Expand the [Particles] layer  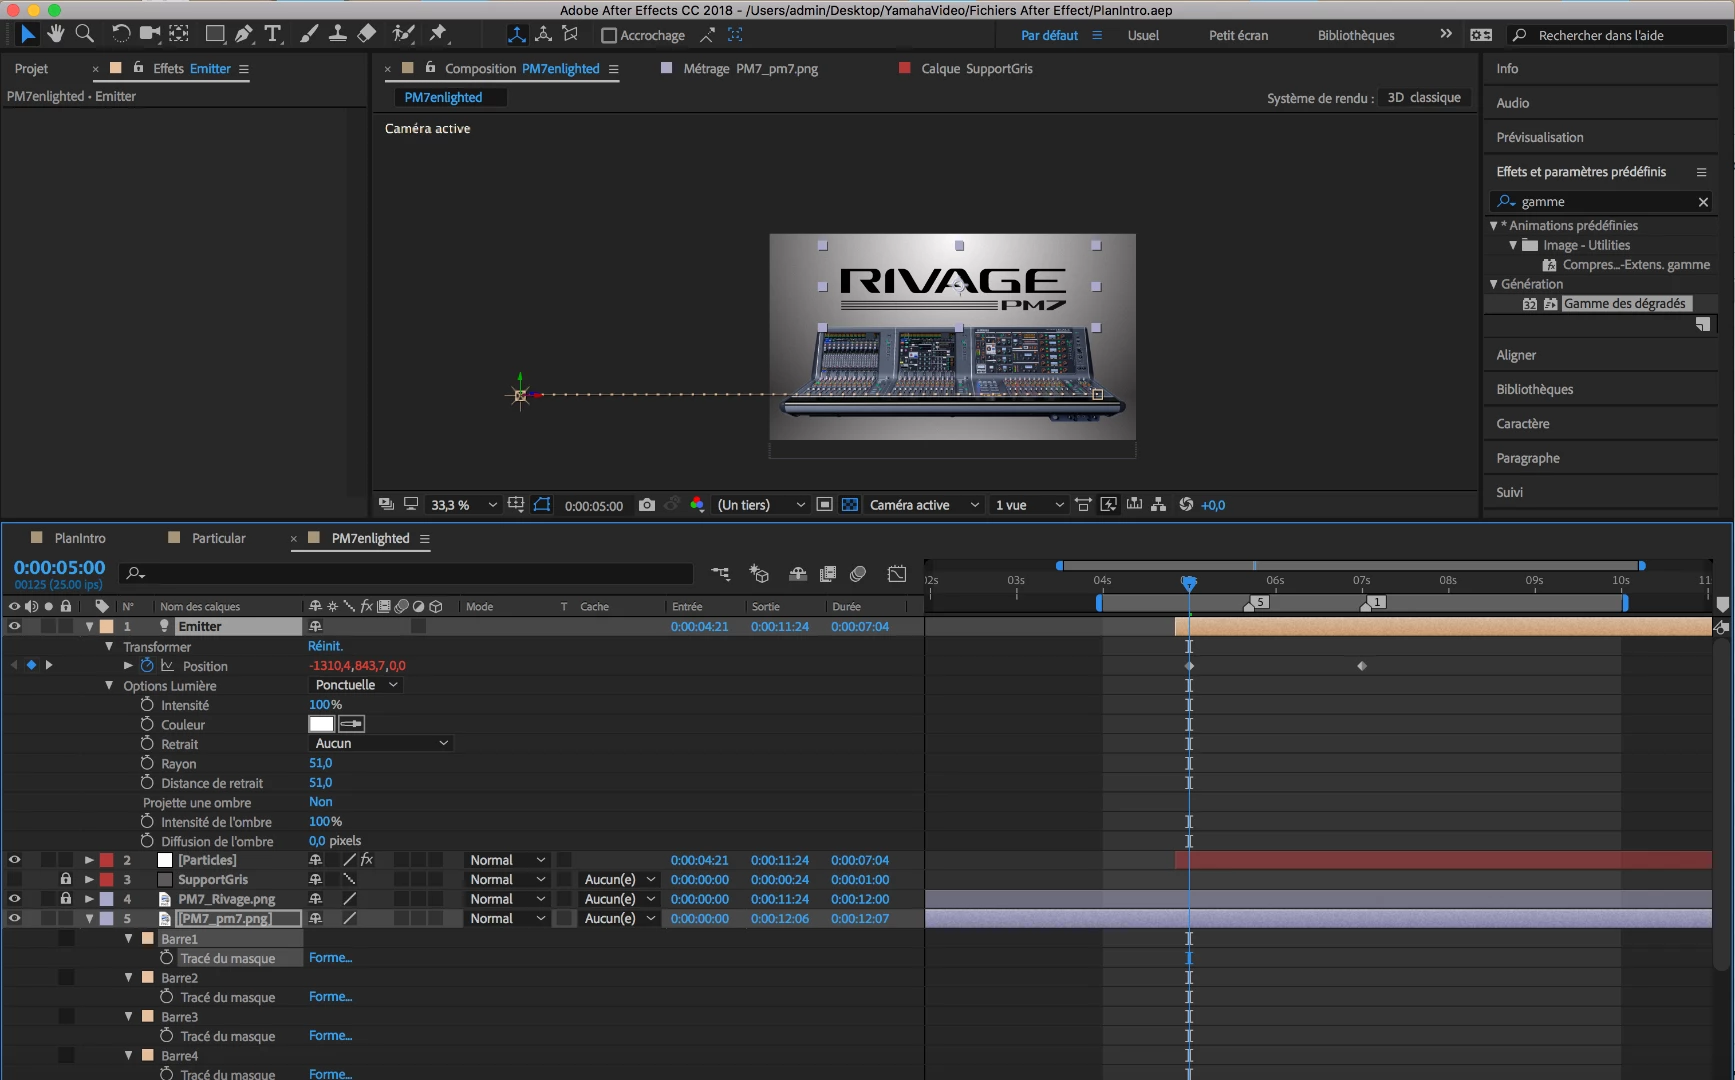coord(89,860)
